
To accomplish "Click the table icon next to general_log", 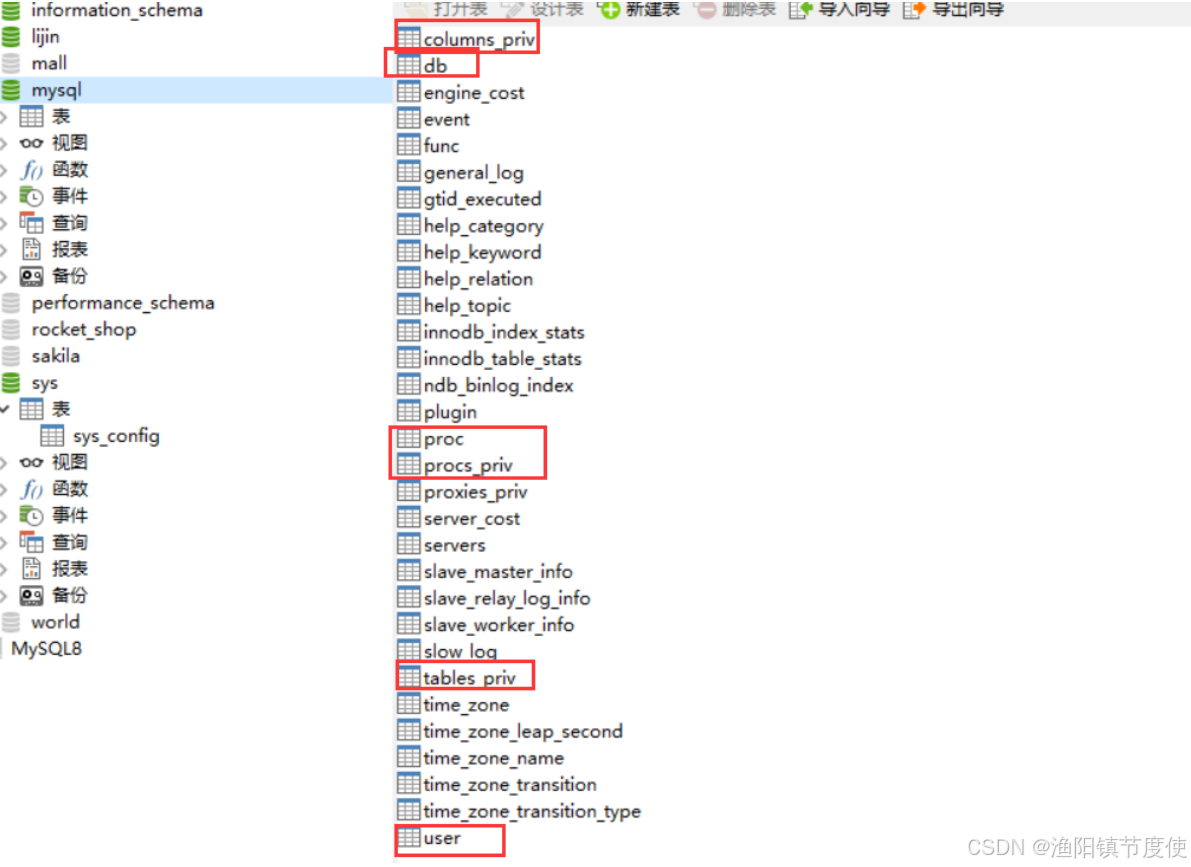I will 409,172.
